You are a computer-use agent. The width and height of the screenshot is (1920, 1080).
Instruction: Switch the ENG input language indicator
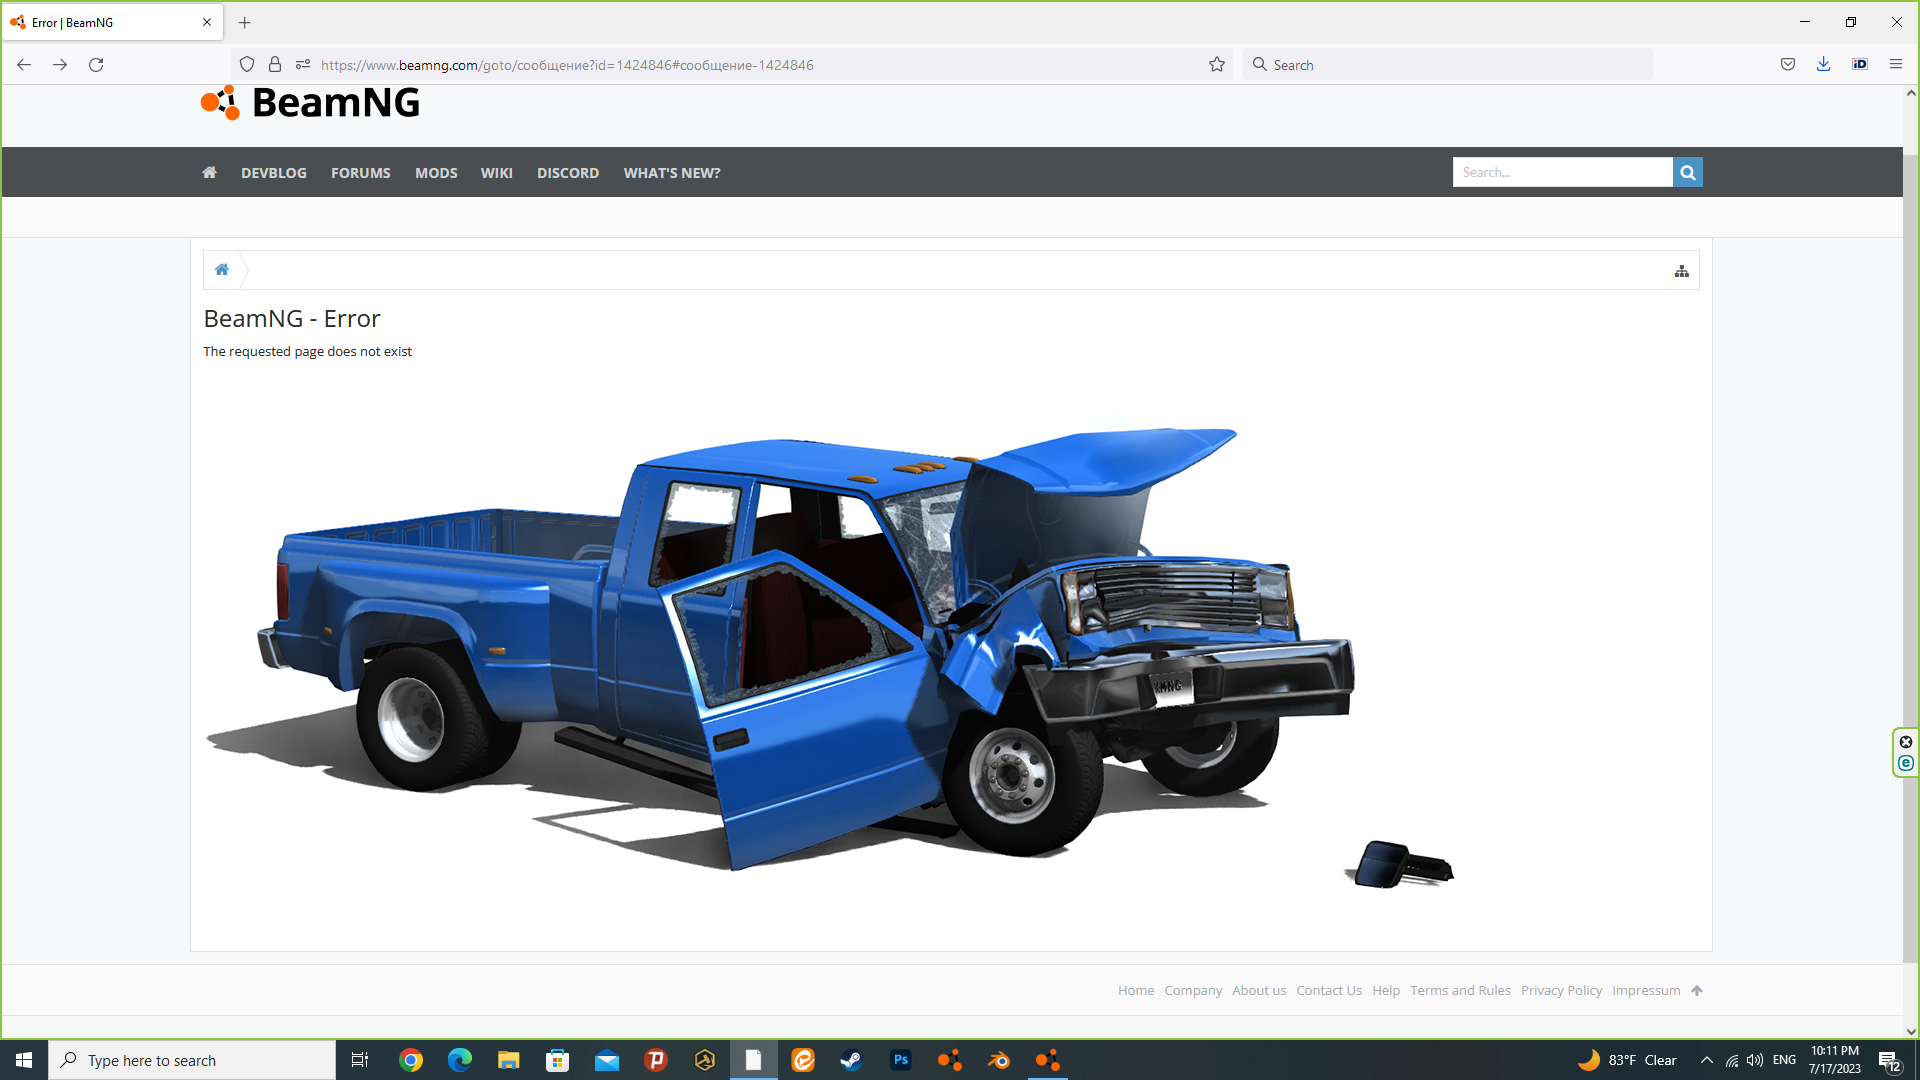click(x=1785, y=1060)
